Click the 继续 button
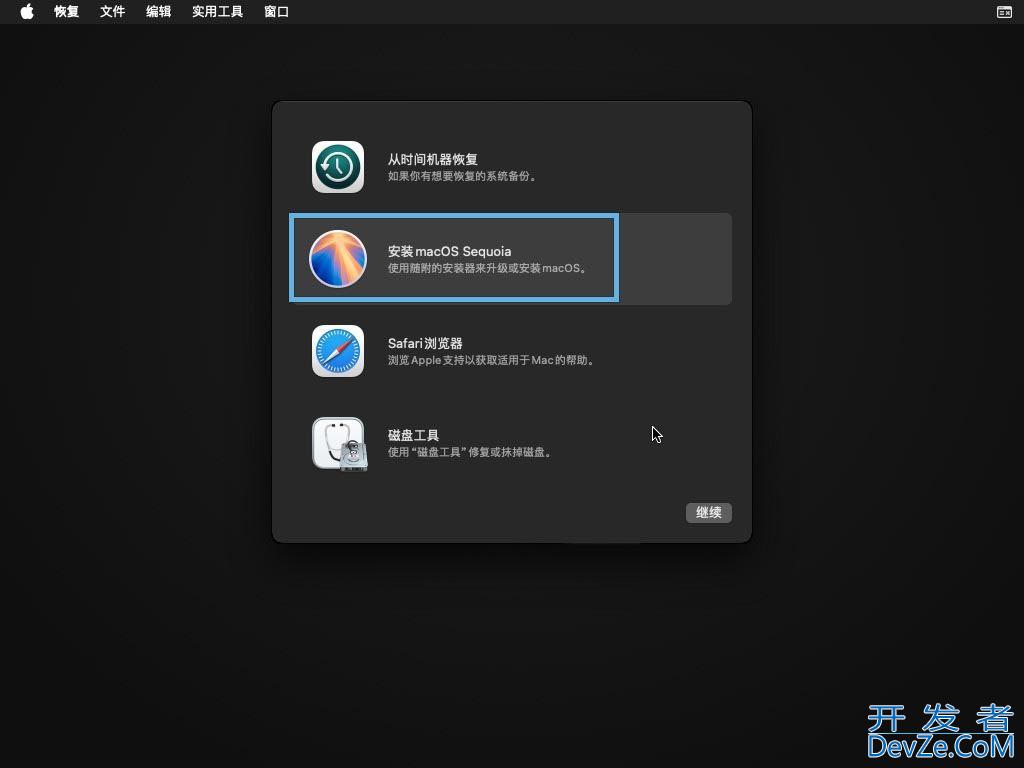Viewport: 1024px width, 768px height. (x=709, y=513)
